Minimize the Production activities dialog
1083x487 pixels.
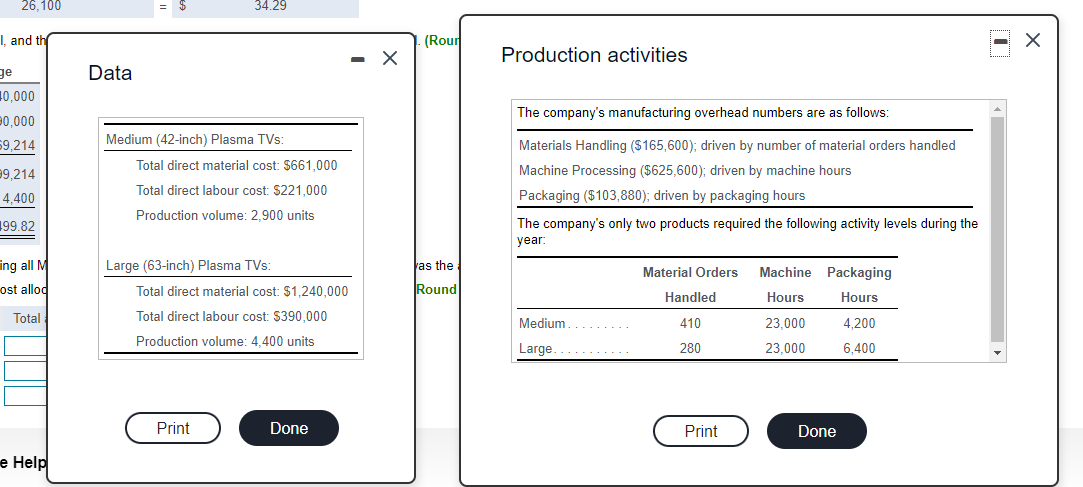(999, 41)
